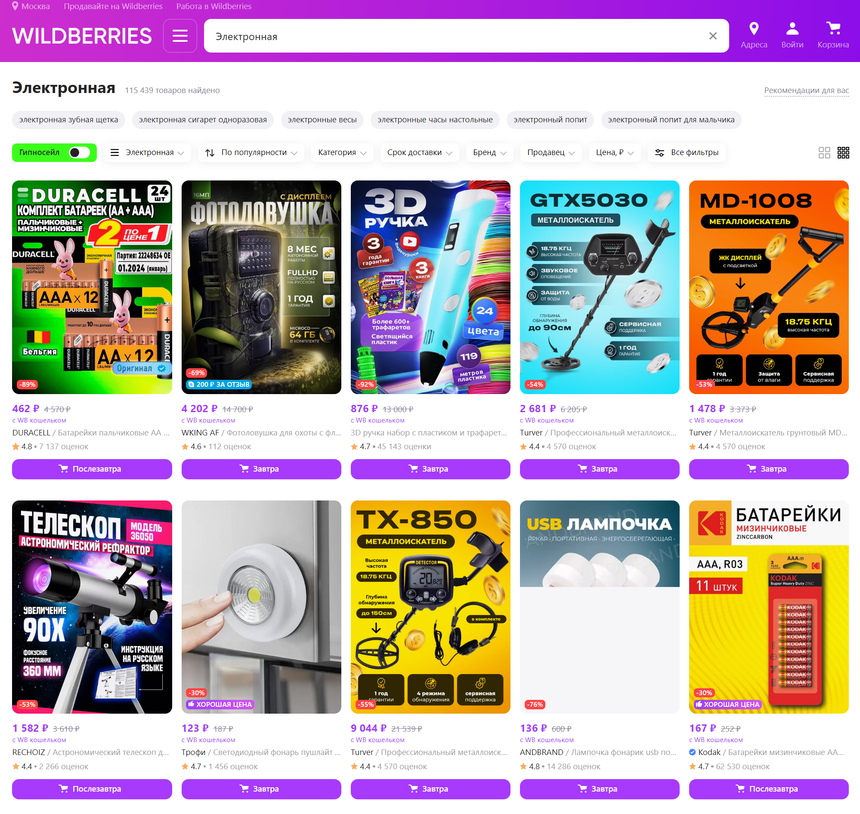The width and height of the screenshot is (860, 814).
Task: Click ХОРОШАЯ ЦЕНА badge on Kodak batteries
Action: 727,704
